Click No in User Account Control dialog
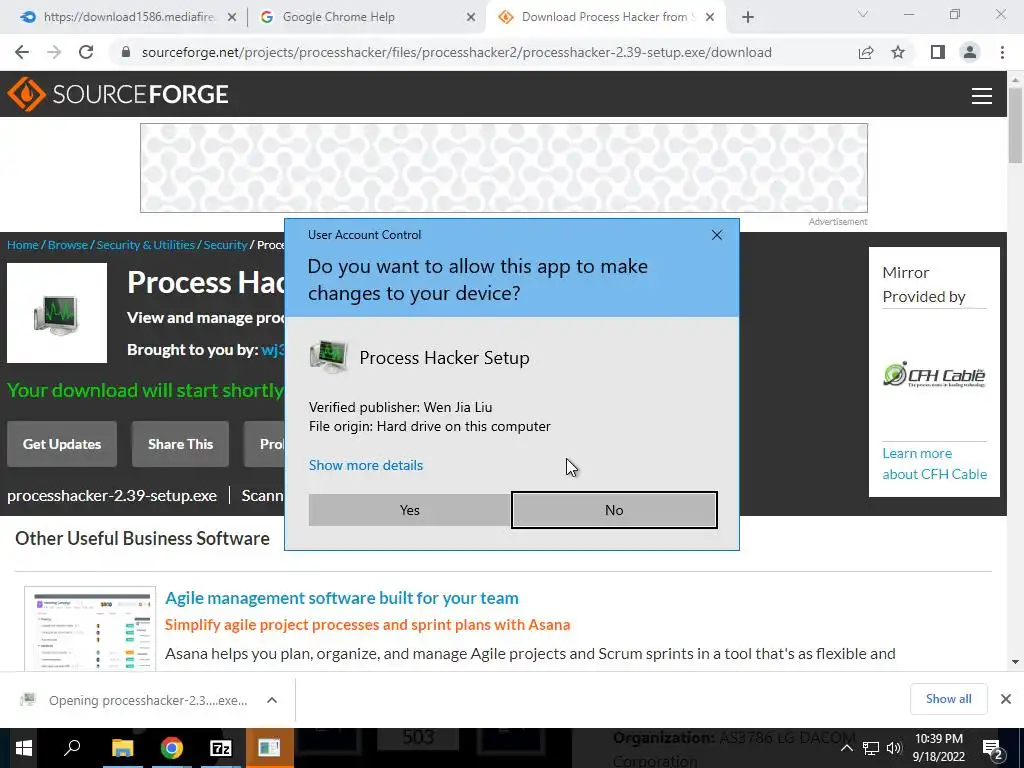Screen dimensions: 1024x768 pyautogui.click(x=614, y=510)
